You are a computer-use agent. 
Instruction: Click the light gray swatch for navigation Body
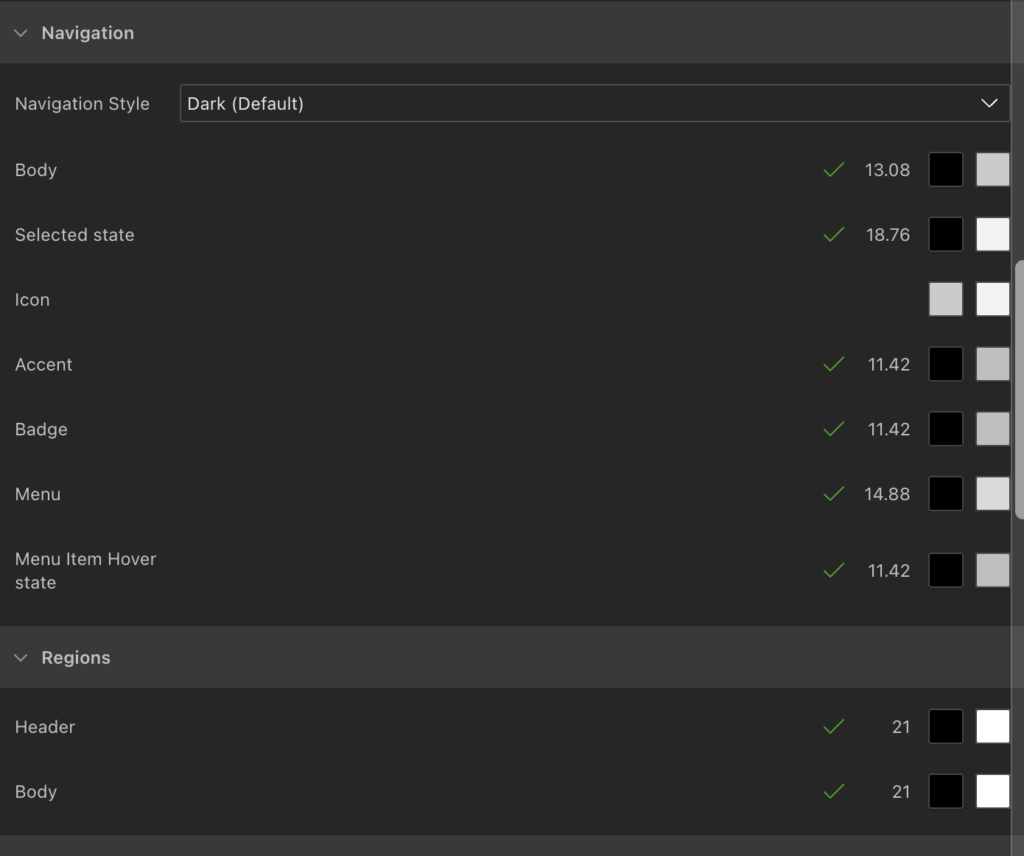(x=992, y=170)
